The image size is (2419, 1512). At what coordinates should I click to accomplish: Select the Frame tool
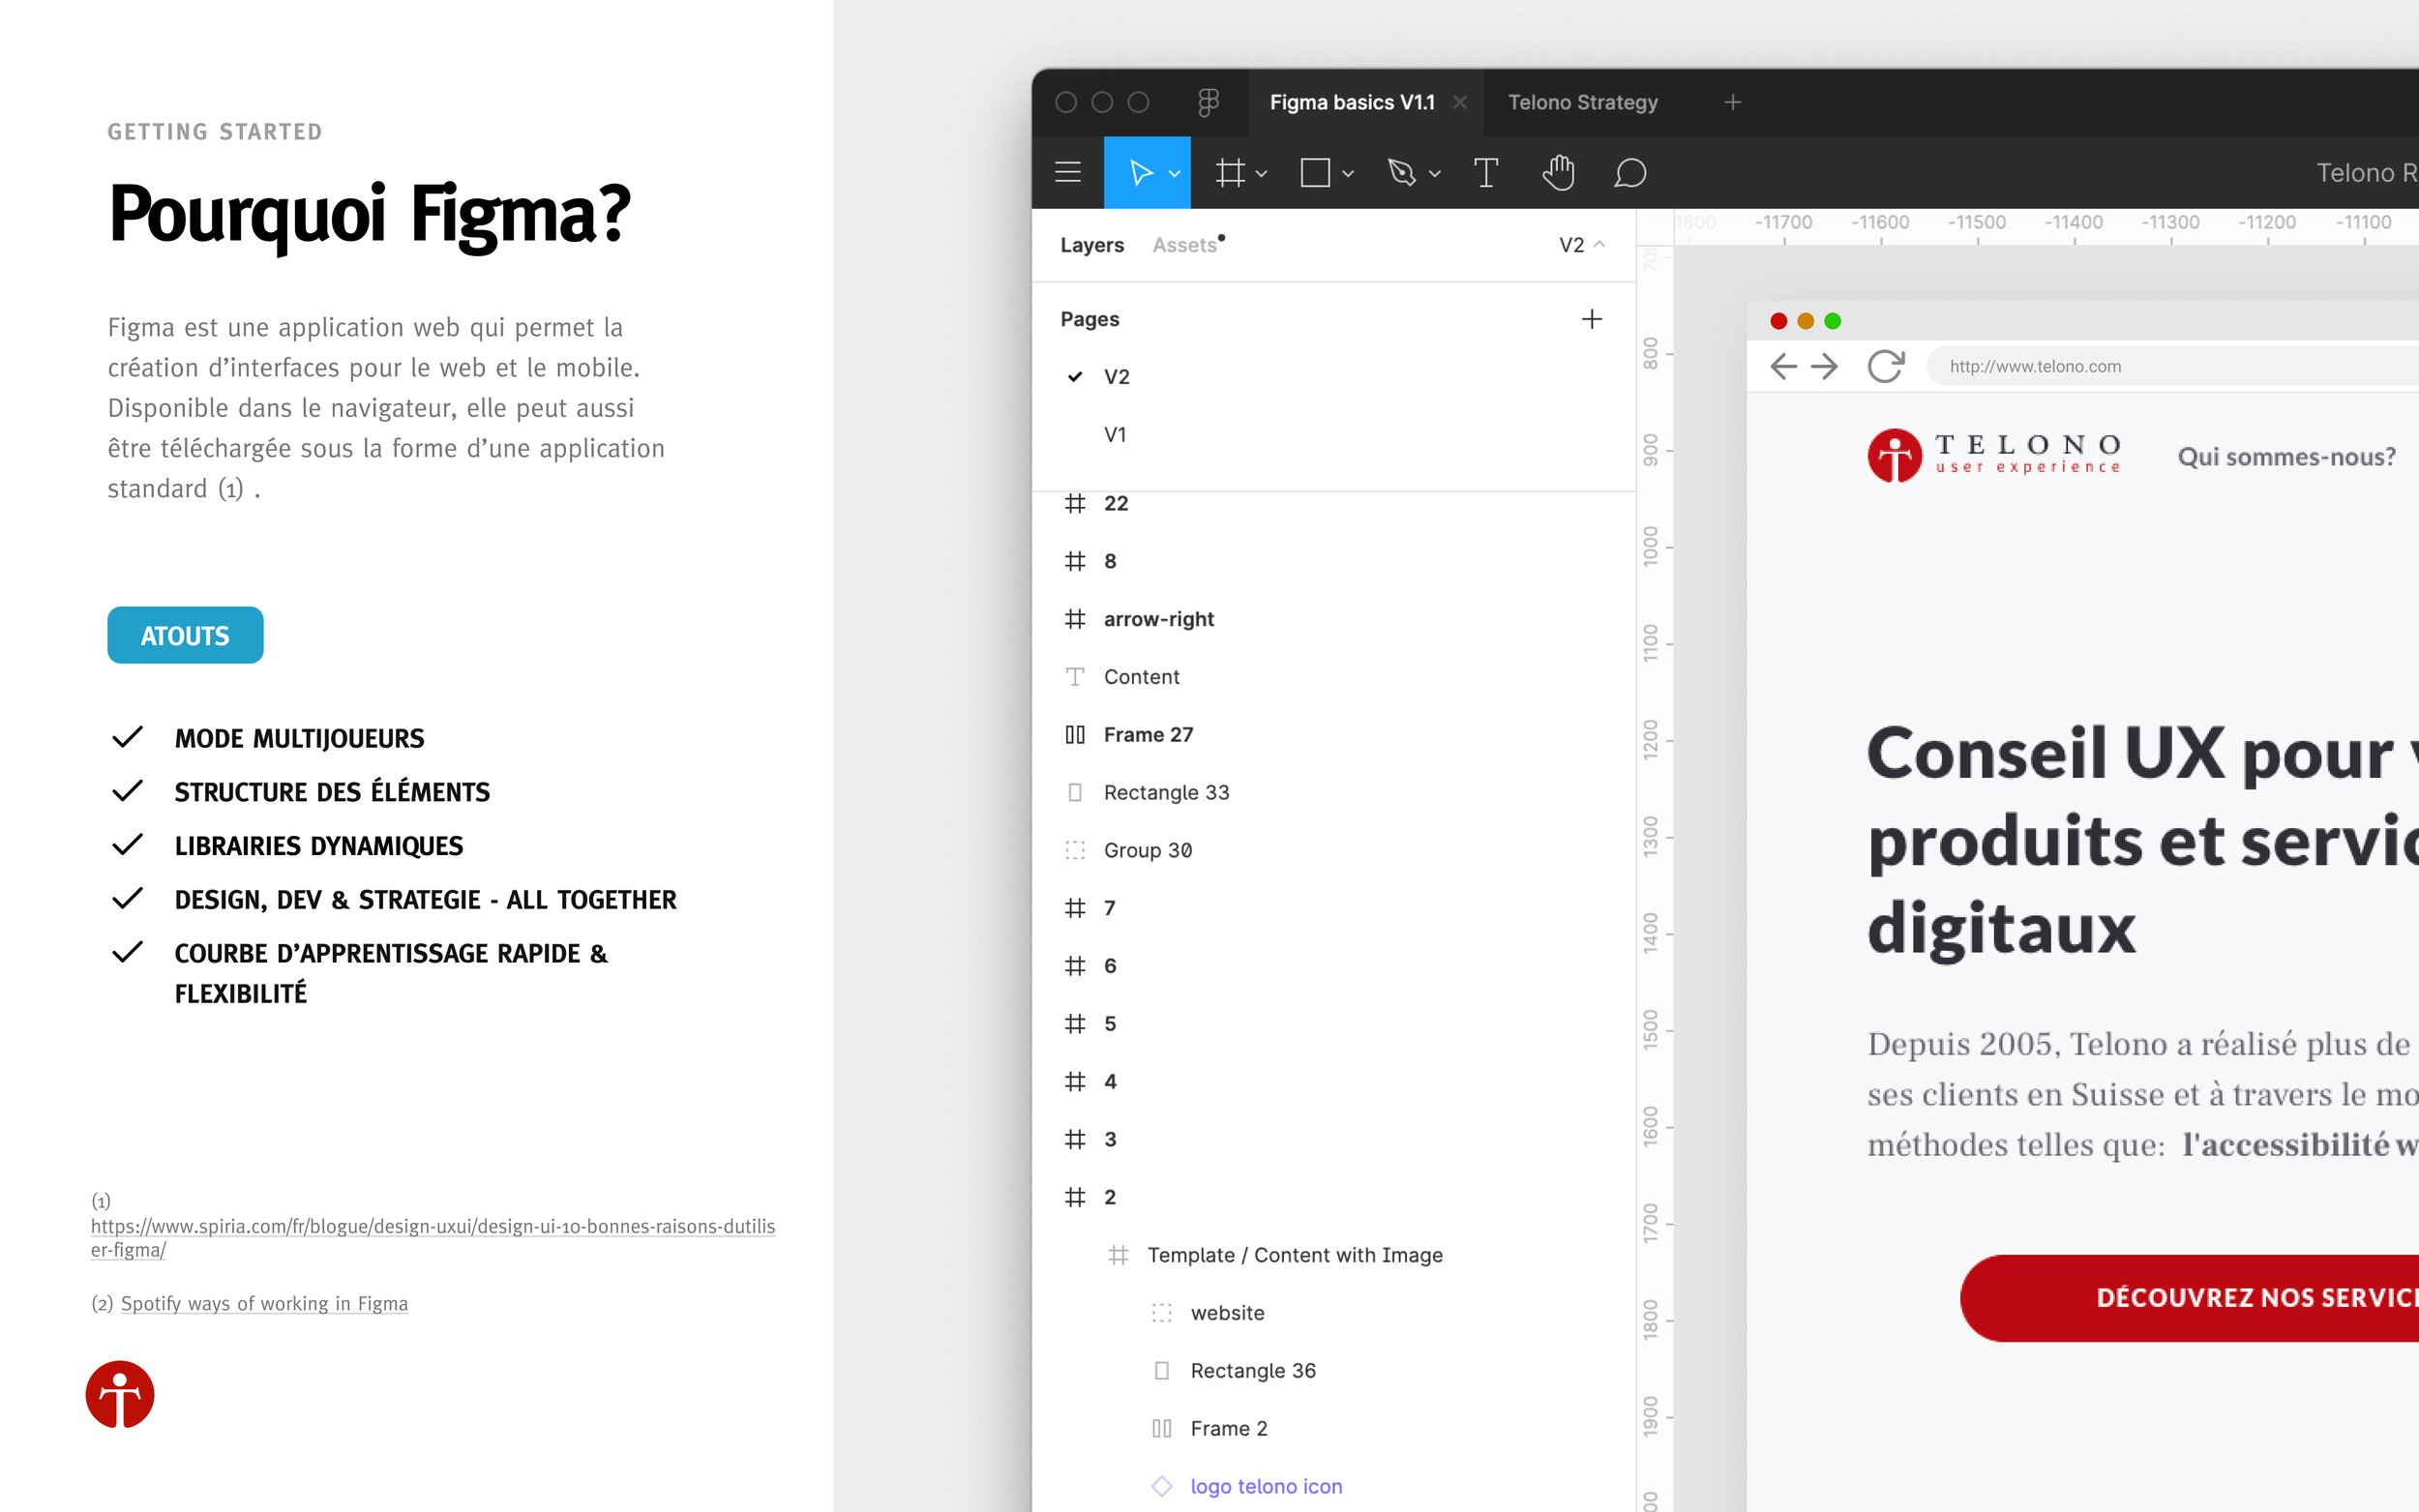click(1229, 172)
